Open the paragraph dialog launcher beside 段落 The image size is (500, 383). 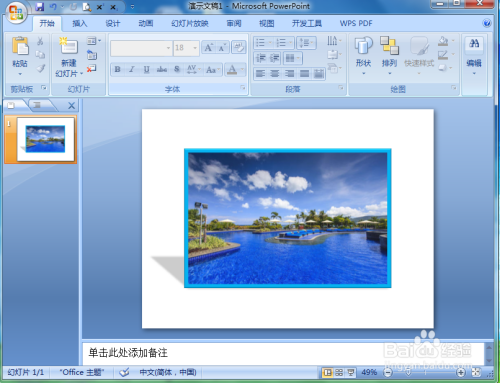[341, 88]
